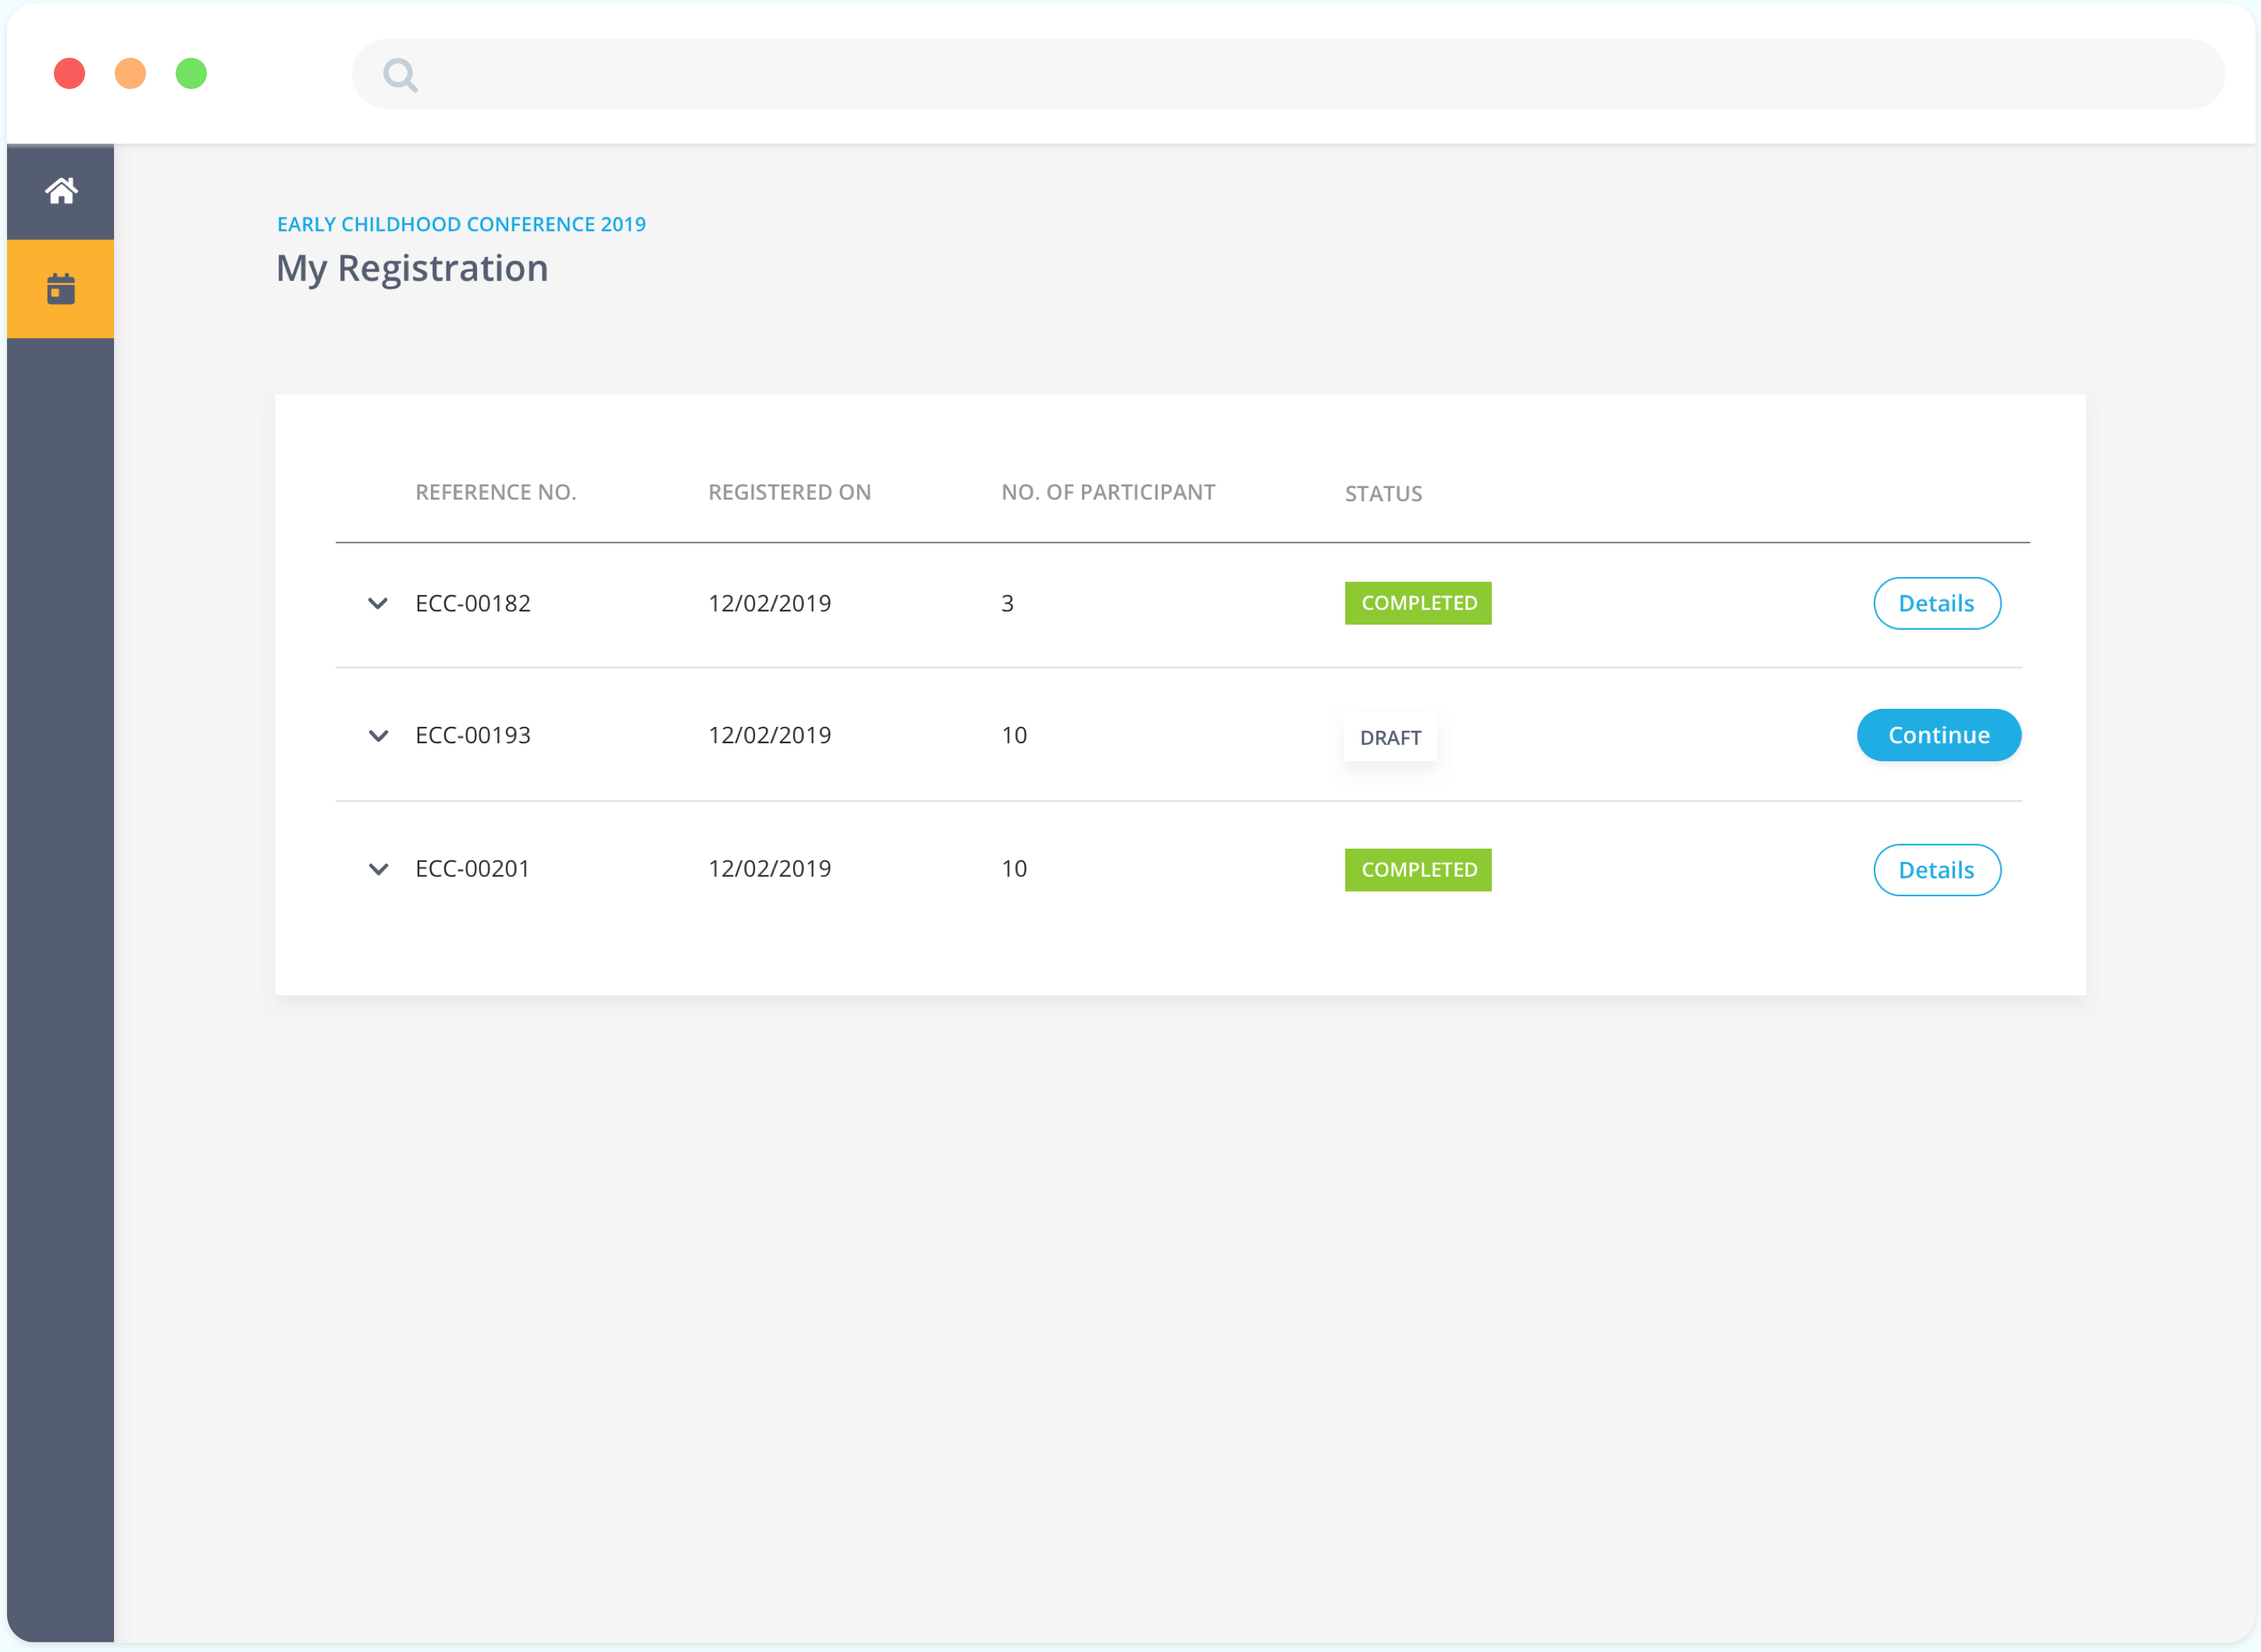Expand the ECC-00201 registration row
Image resolution: width=2261 pixels, height=1652 pixels.
point(378,869)
